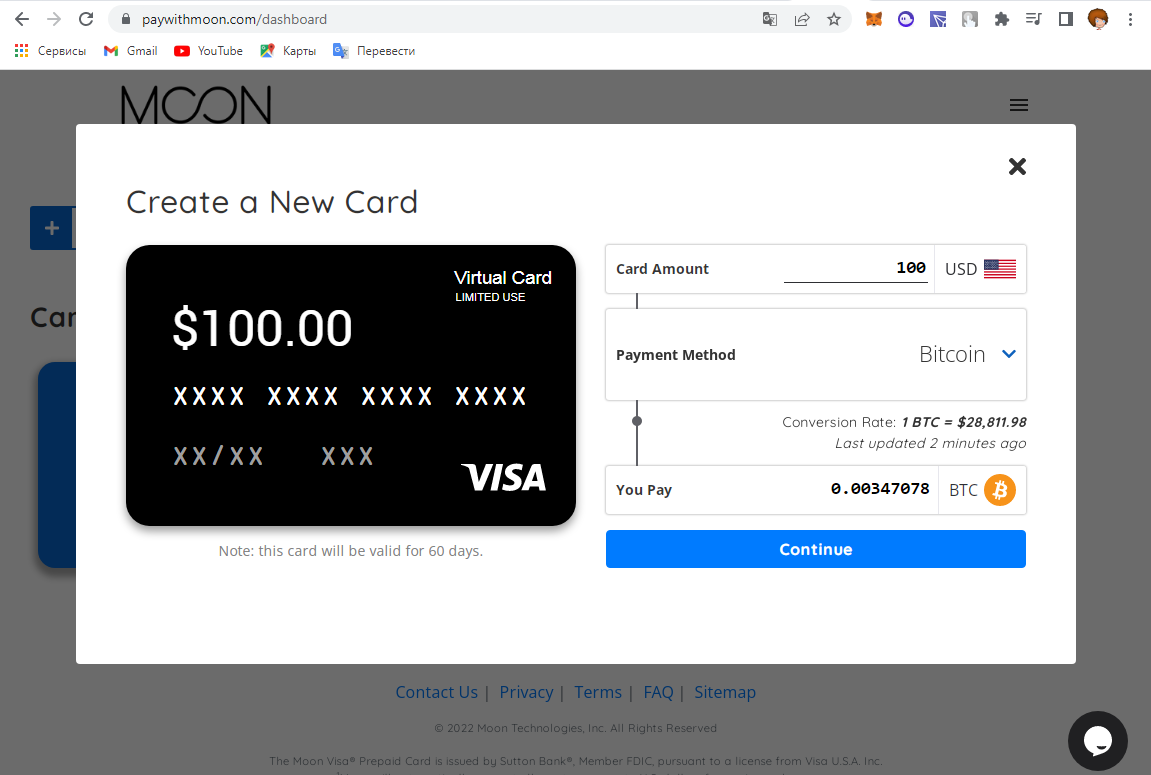Click the USD currency flag selector
Image resolution: width=1151 pixels, height=775 pixels.
coord(980,269)
